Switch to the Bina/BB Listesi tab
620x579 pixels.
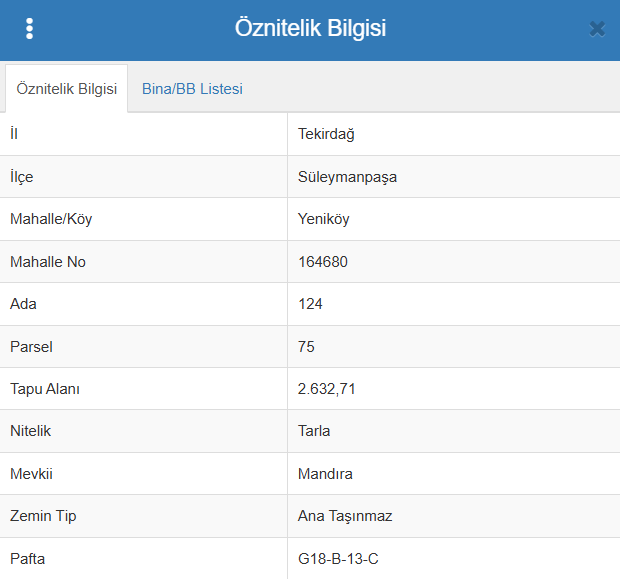click(x=192, y=89)
